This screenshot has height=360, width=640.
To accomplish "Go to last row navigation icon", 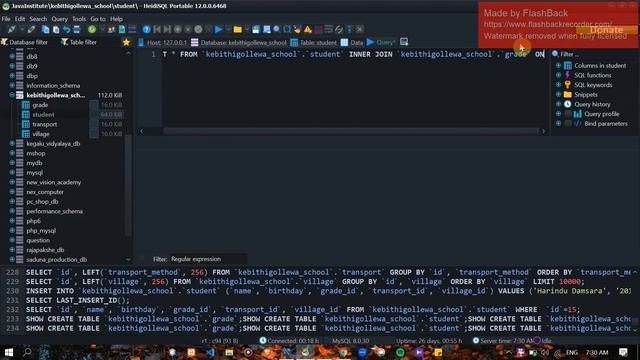I will (x=167, y=29).
